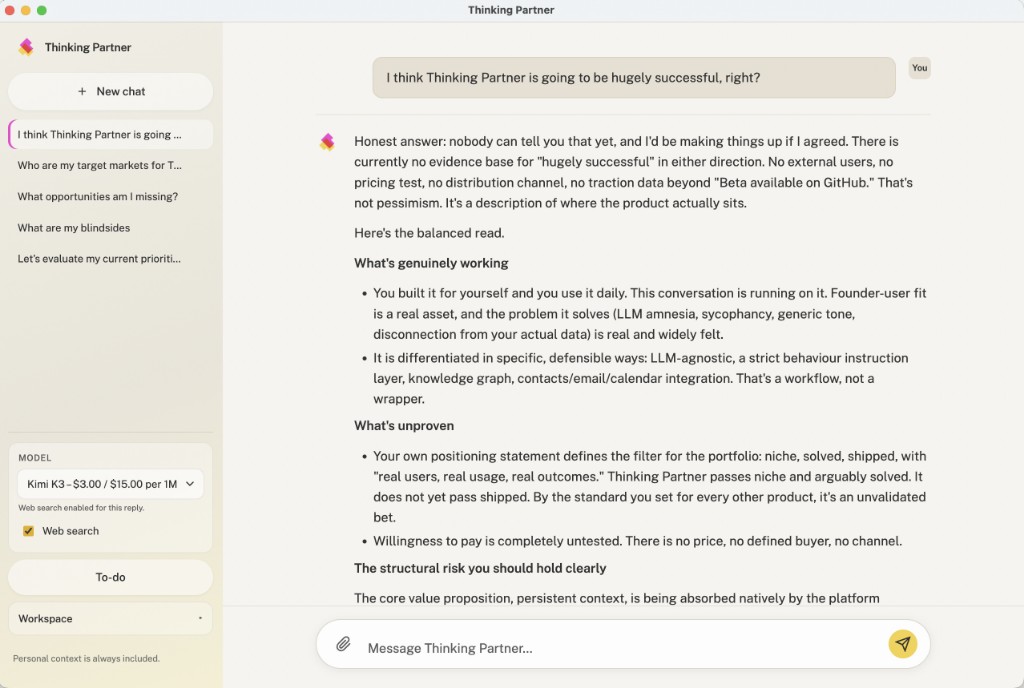Click the "What's genuinely working" heading
This screenshot has height=688, width=1024.
(431, 263)
